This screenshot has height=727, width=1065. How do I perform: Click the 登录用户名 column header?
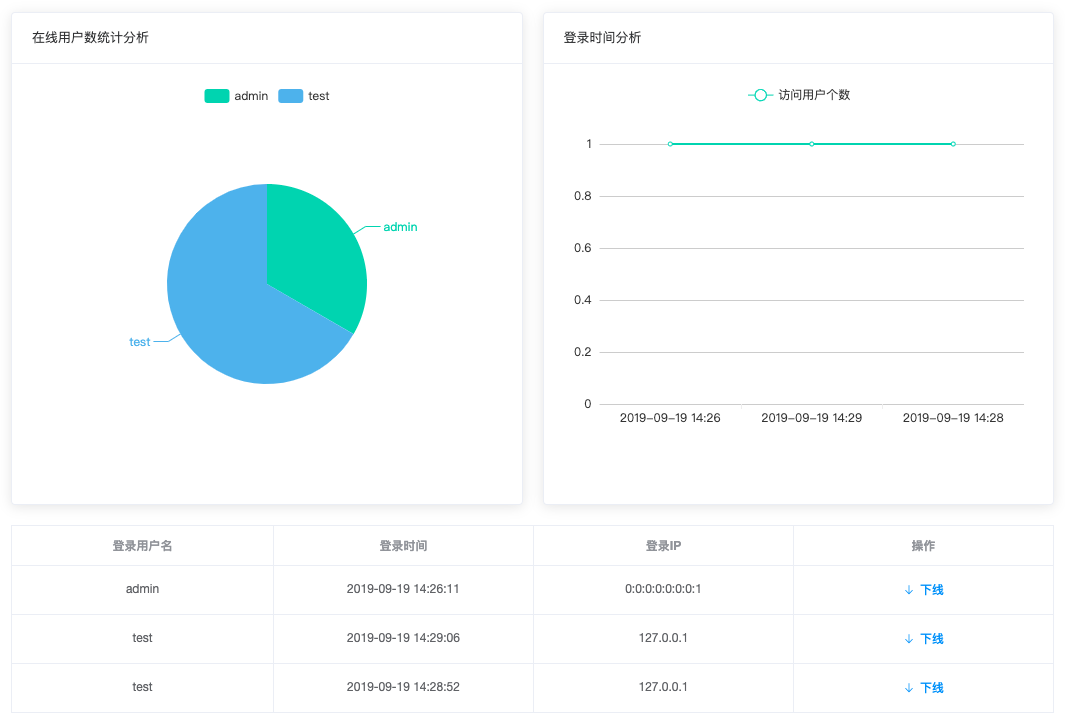[x=142, y=546]
